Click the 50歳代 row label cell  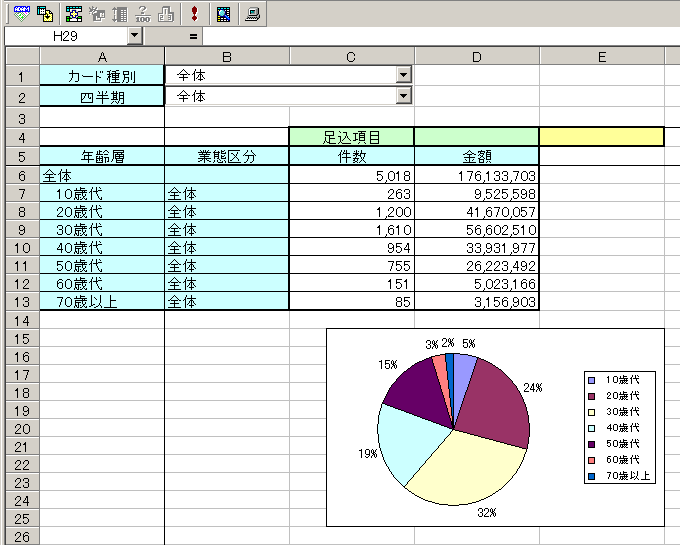(x=102, y=265)
